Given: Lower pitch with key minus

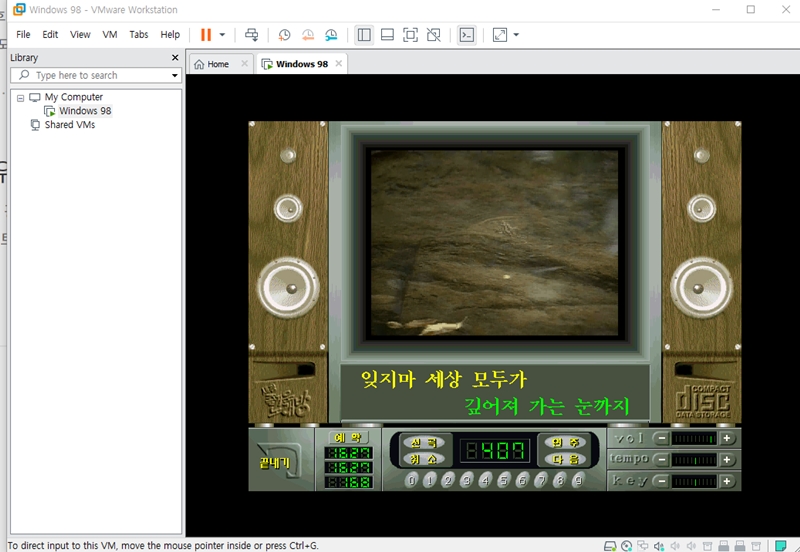Looking at the screenshot, I should tap(662, 481).
